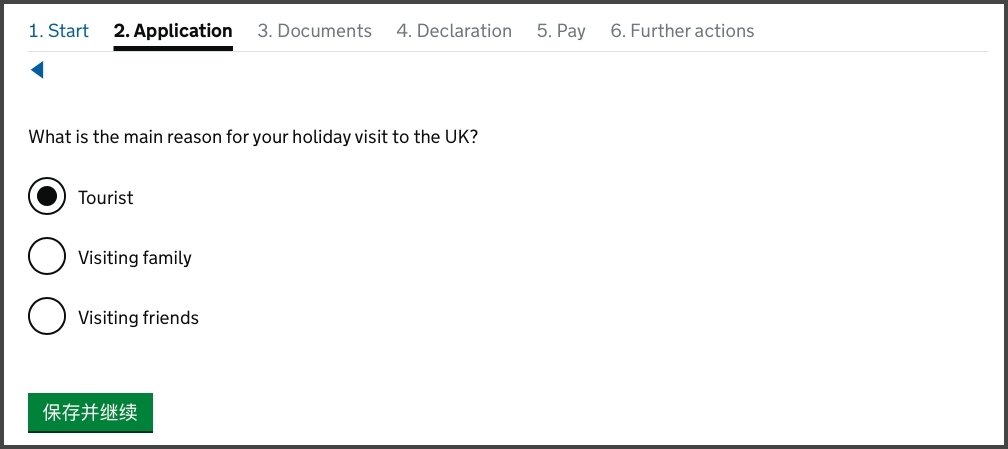
Task: Click the Visiting family label text
Action: pyautogui.click(x=135, y=258)
